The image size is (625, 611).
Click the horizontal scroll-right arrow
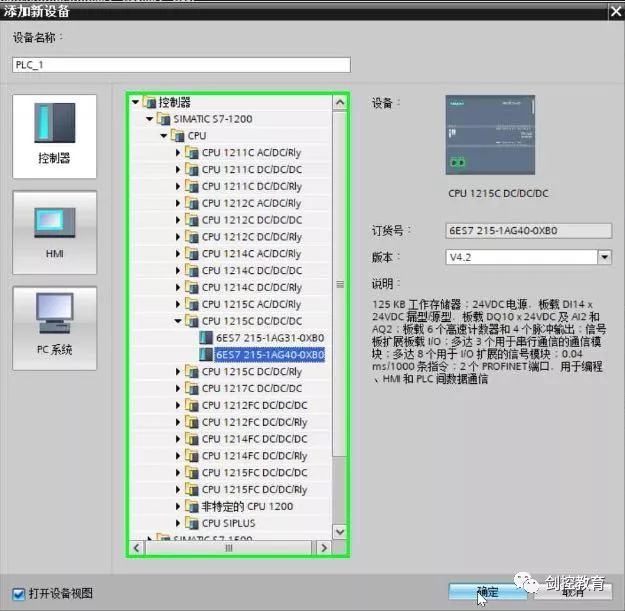pos(324,548)
